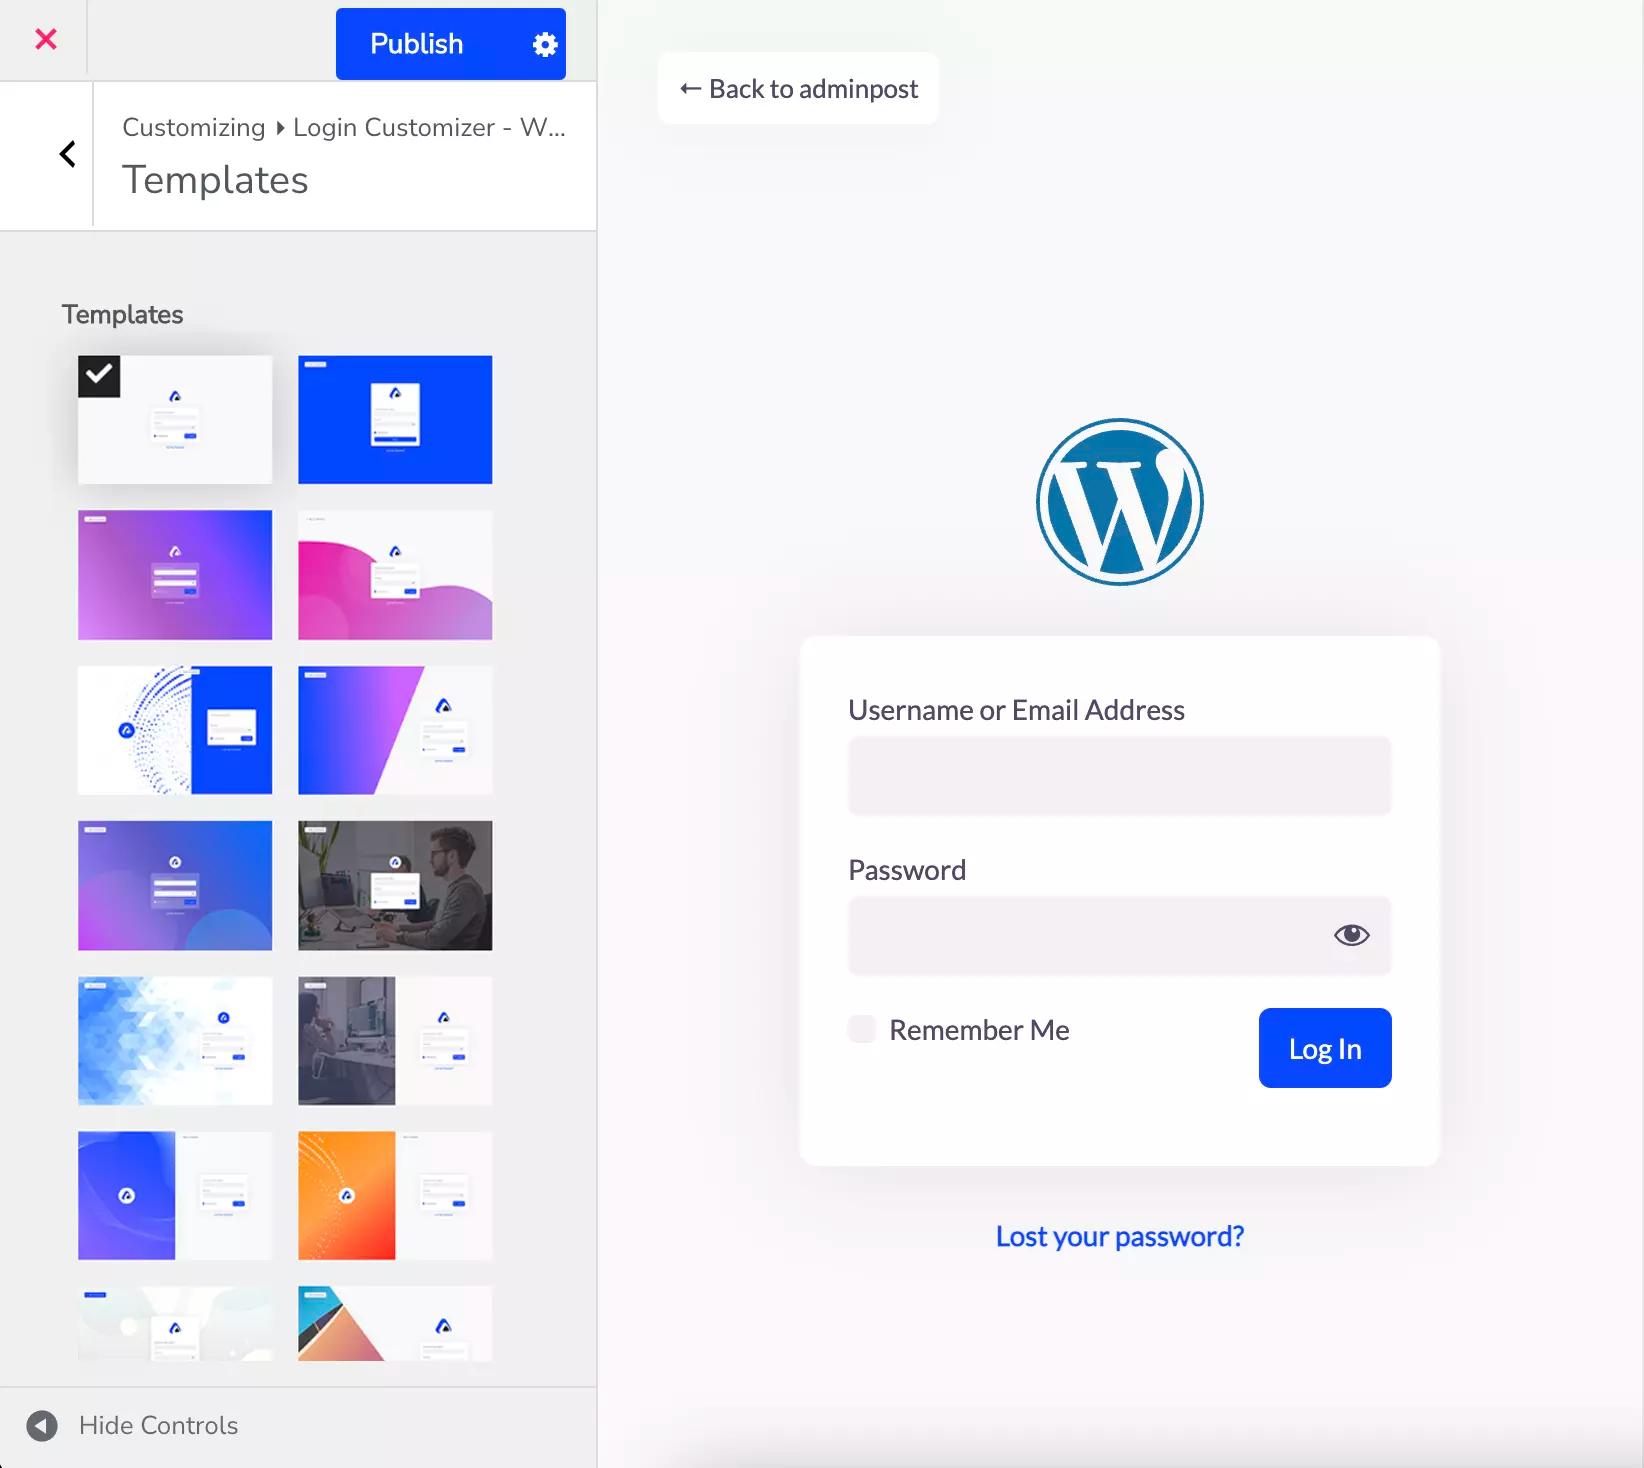Screen dimensions: 1644x1468
Task: Close the customizer with the red X
Action: (x=45, y=39)
